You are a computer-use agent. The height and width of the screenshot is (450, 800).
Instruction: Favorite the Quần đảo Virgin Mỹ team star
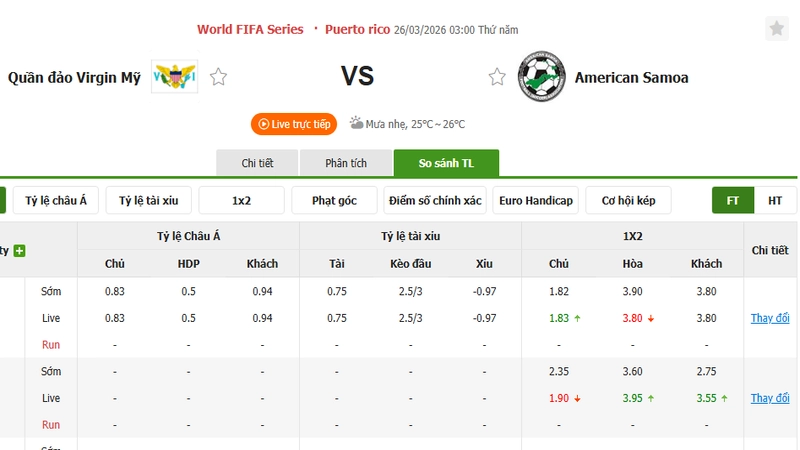pos(218,77)
